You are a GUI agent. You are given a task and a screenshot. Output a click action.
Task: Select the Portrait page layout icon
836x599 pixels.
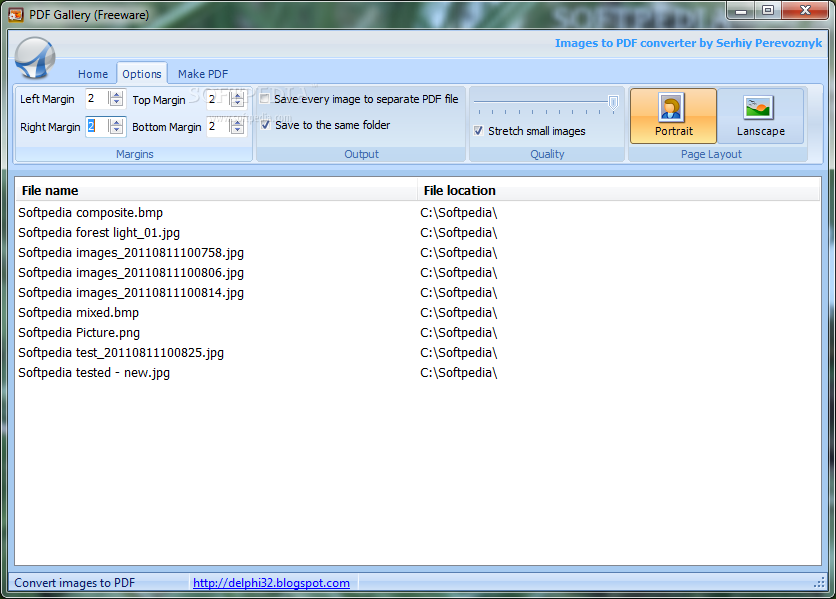673,116
